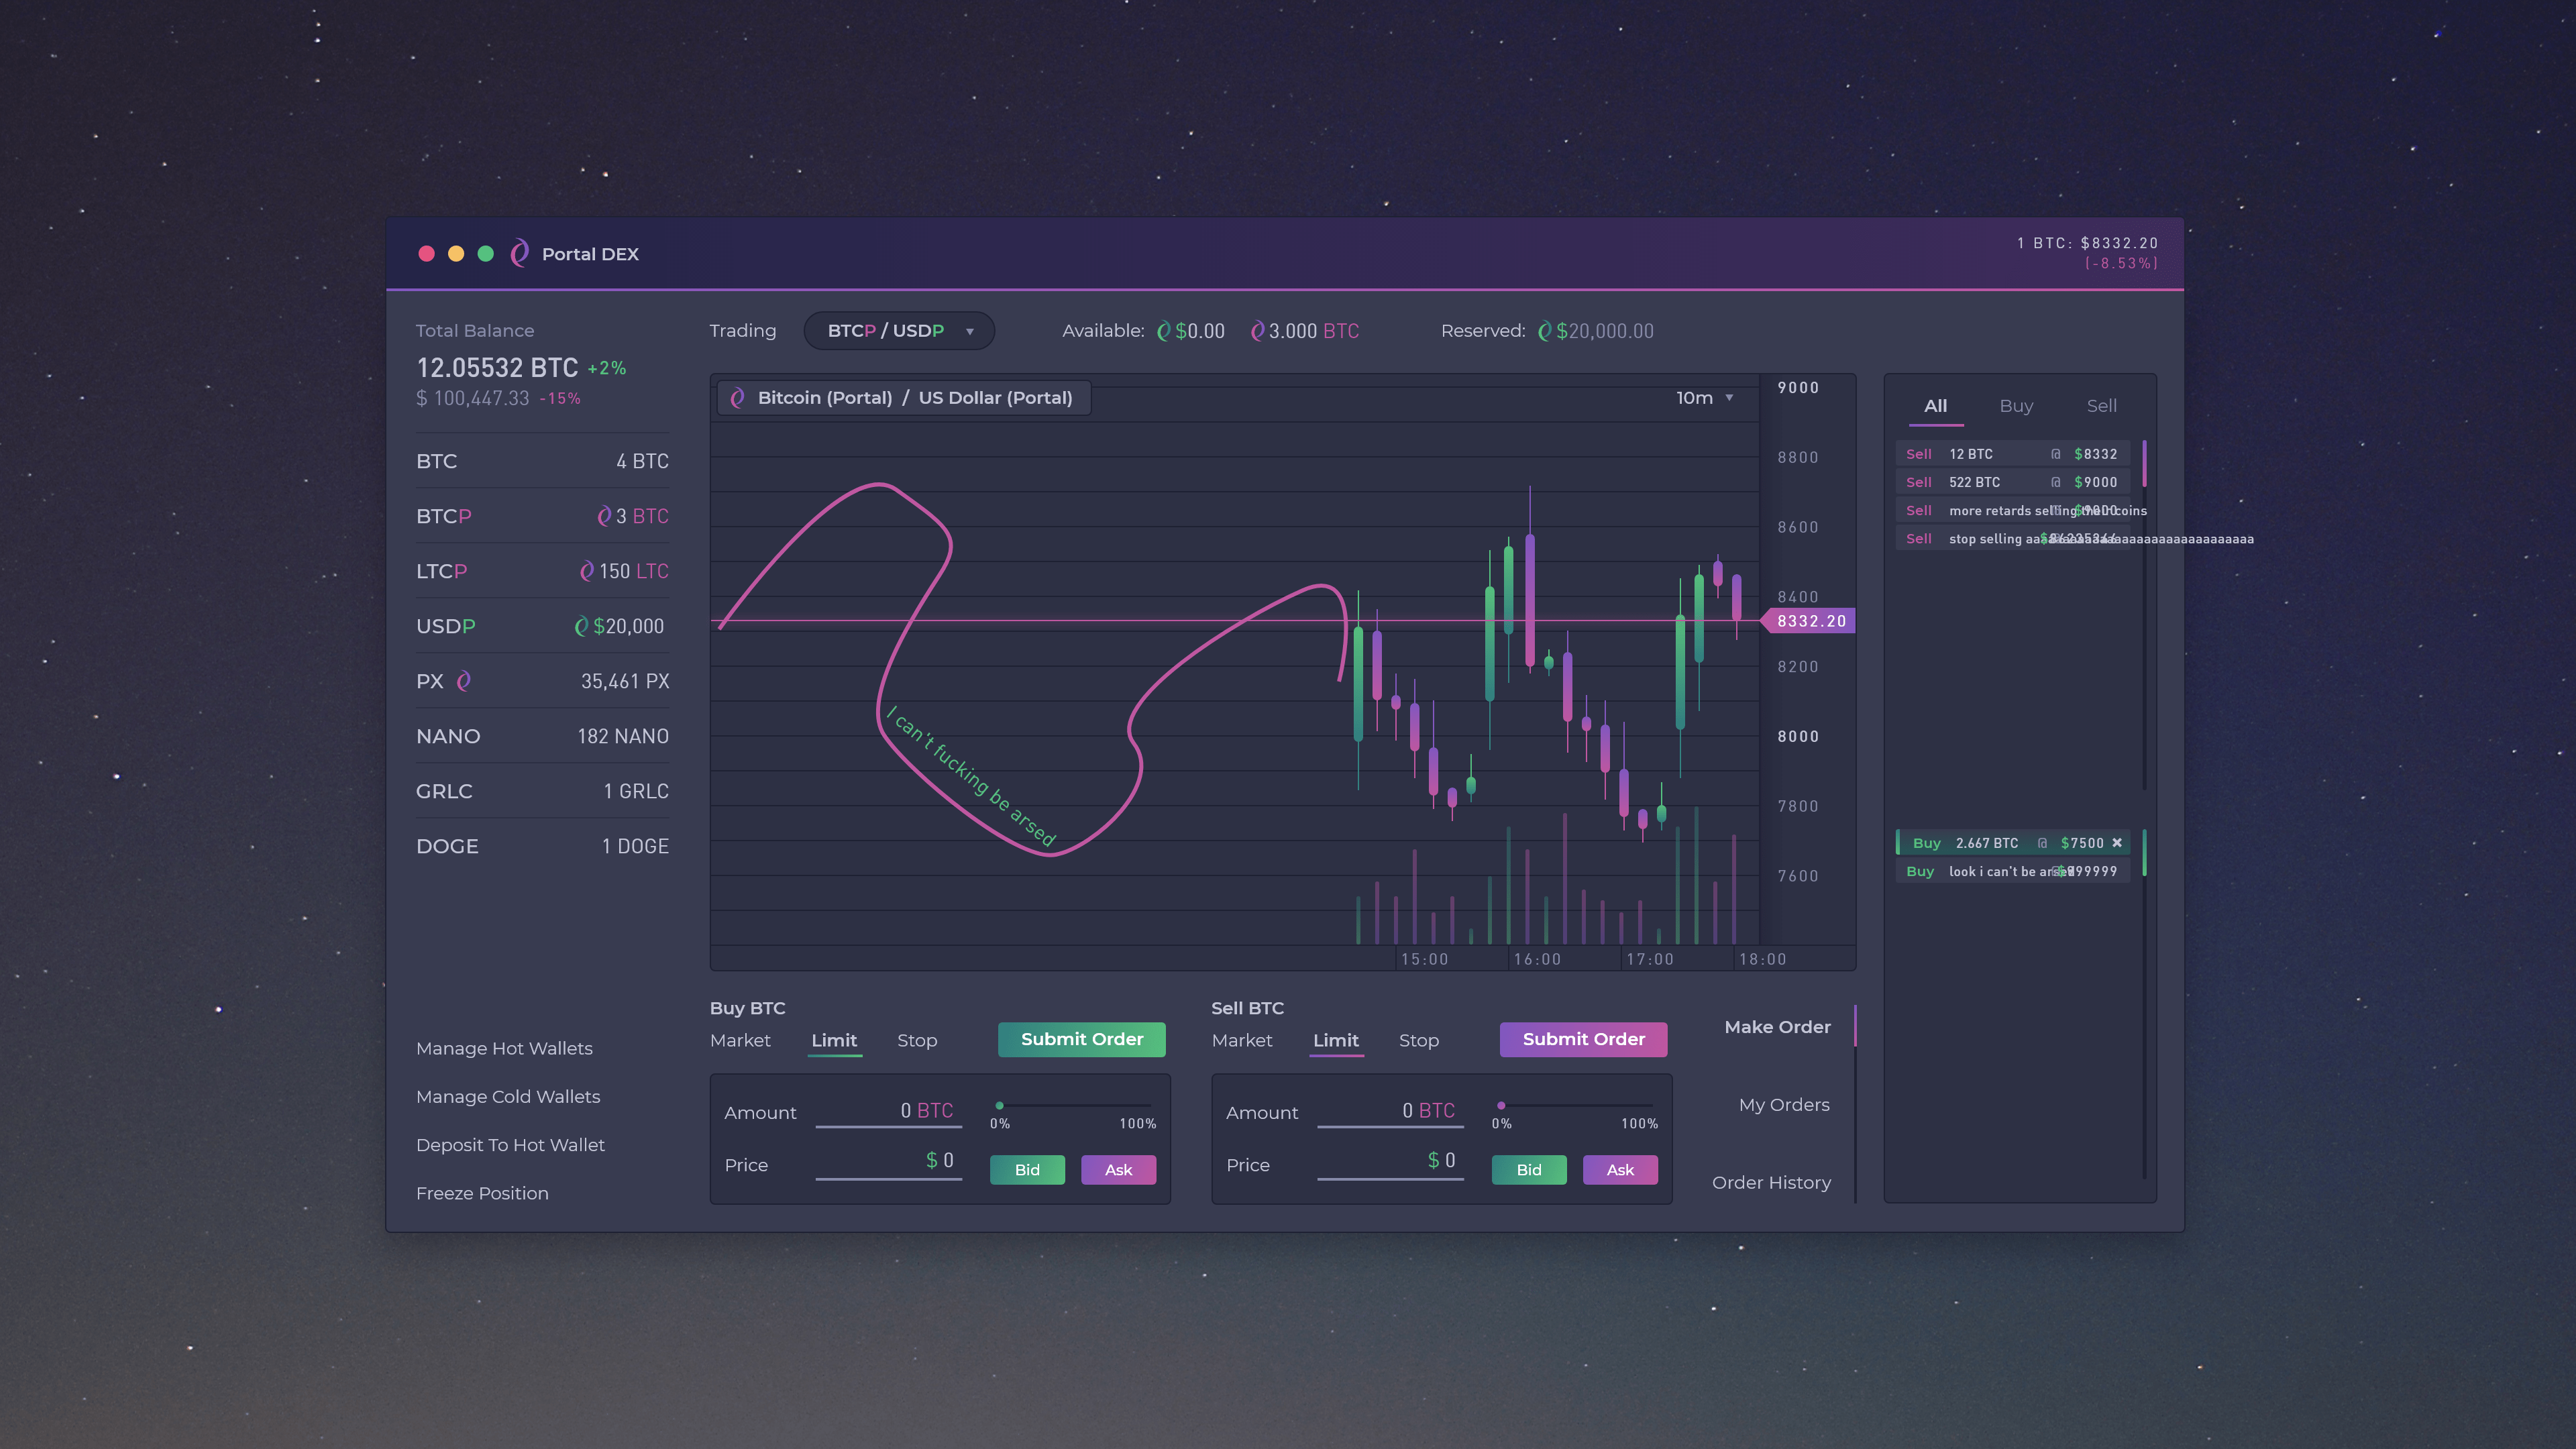Switch order book to the Sell tab
The image size is (2576, 1449).
tap(2101, 406)
